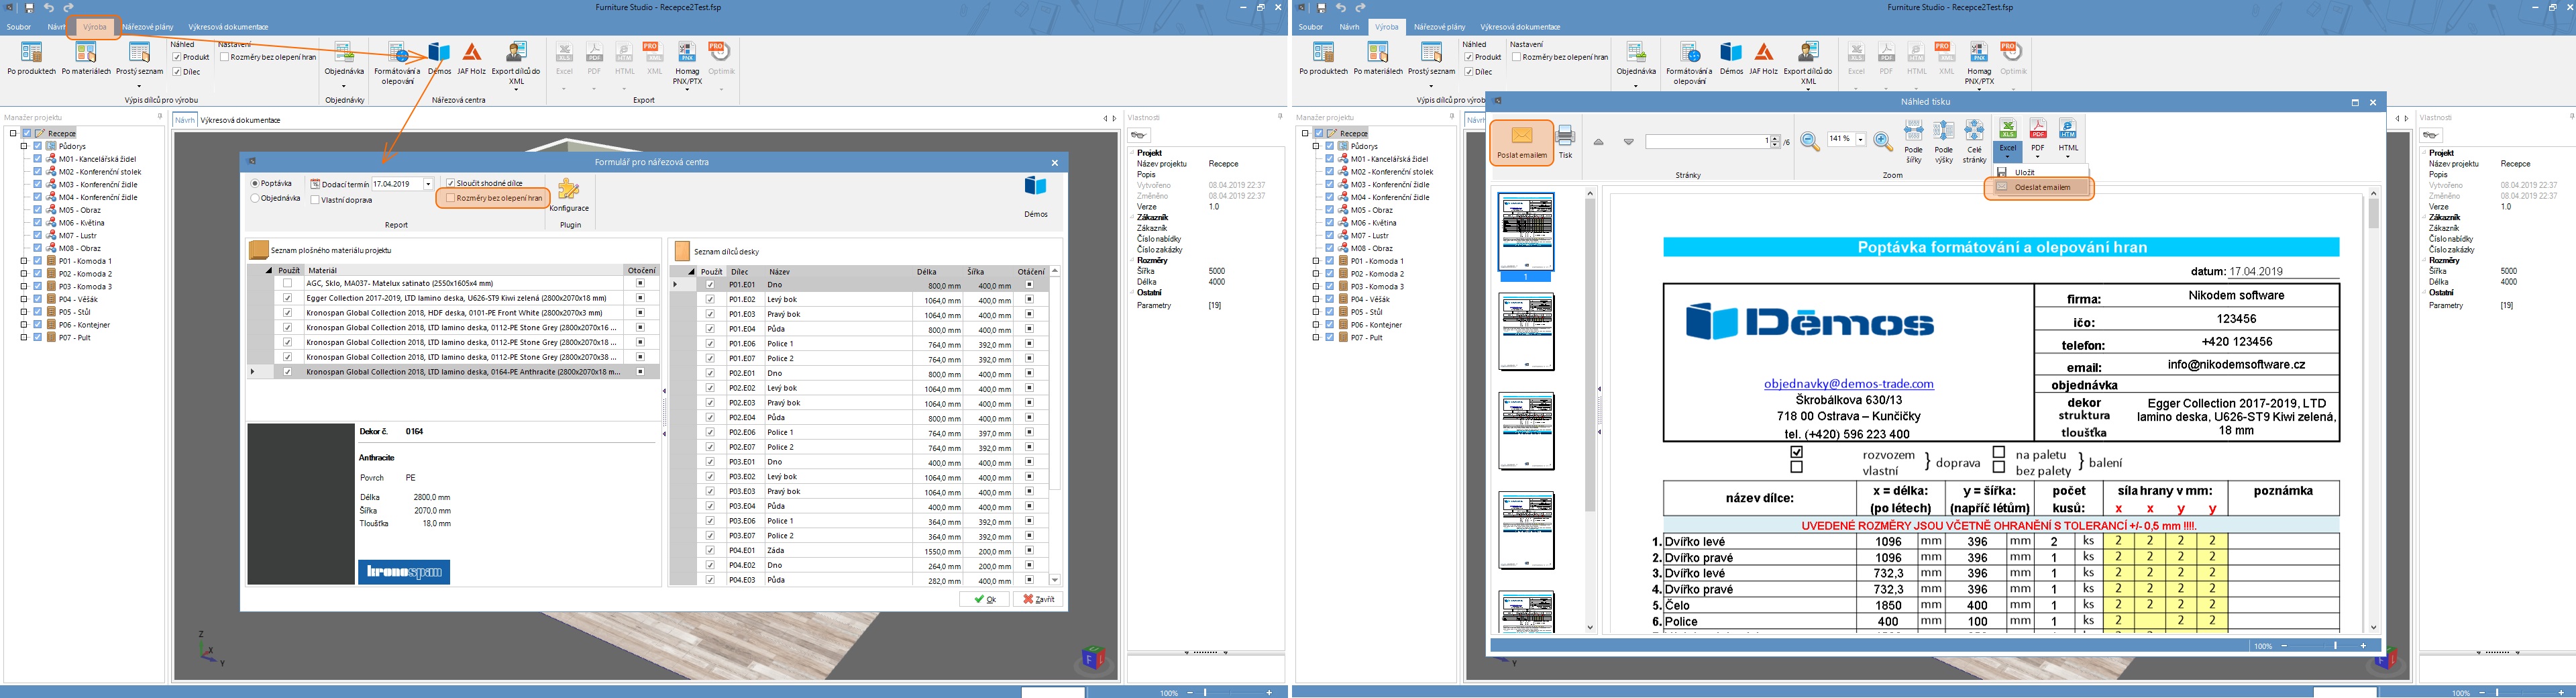The width and height of the screenshot is (2576, 698).
Task: Open zoom percent dropdown in print preview
Action: pyautogui.click(x=1860, y=140)
